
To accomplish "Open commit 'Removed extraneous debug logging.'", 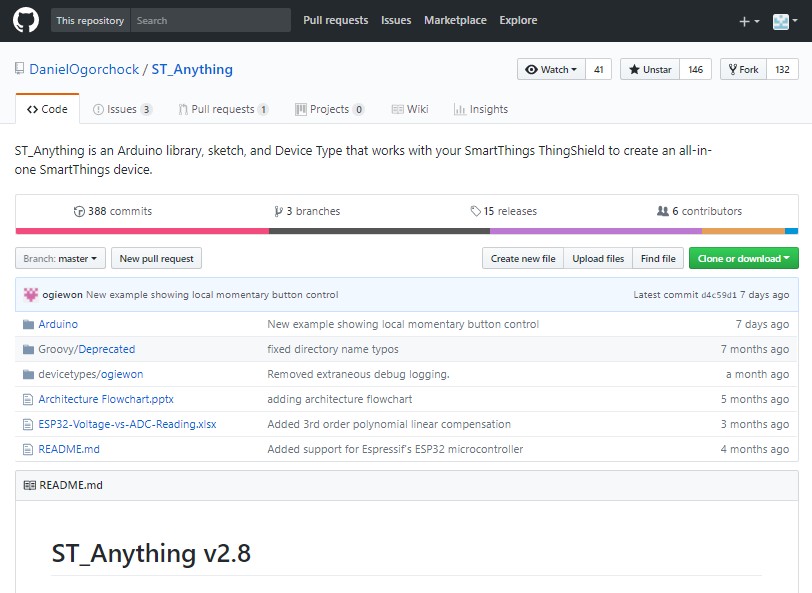I will tap(358, 374).
